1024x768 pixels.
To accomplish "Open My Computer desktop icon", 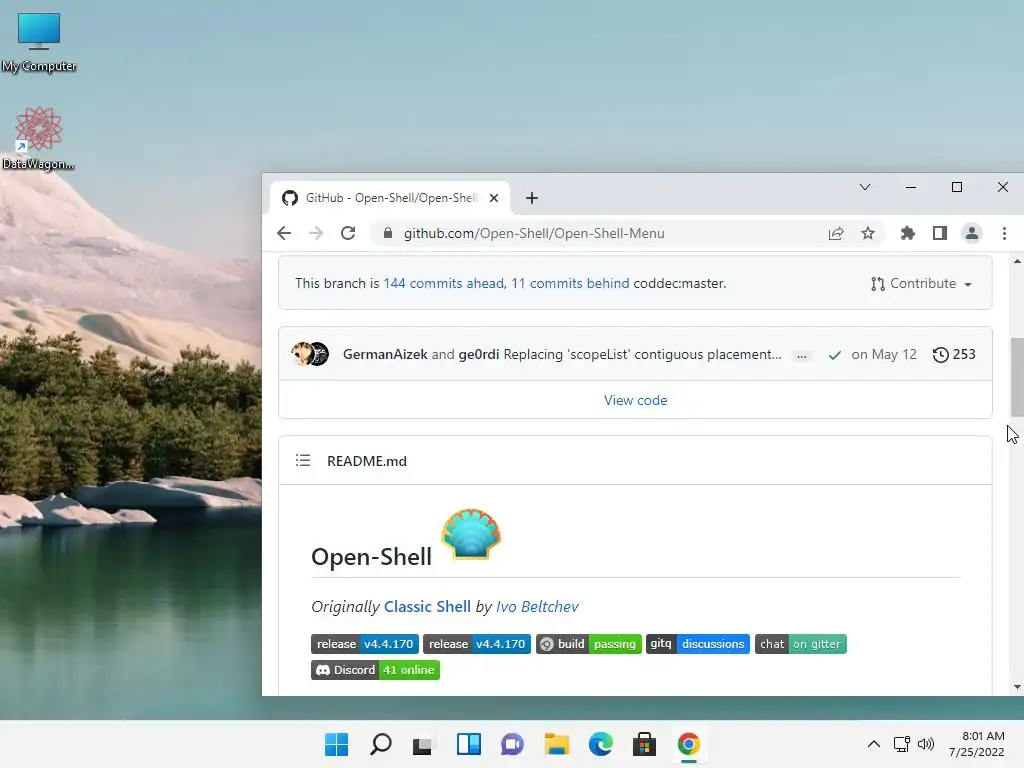I will (39, 42).
